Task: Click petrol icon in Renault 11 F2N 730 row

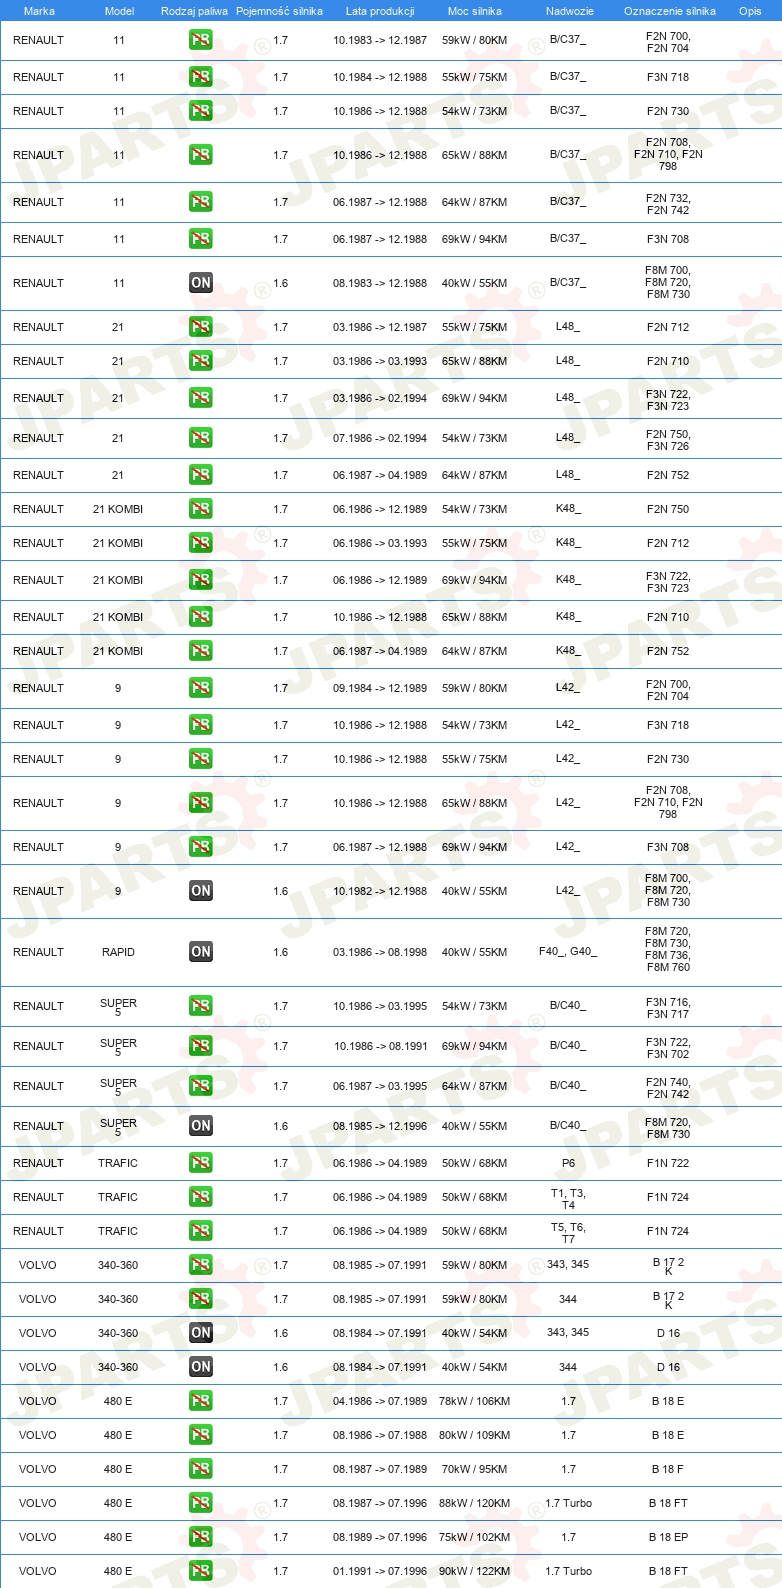Action: point(201,111)
